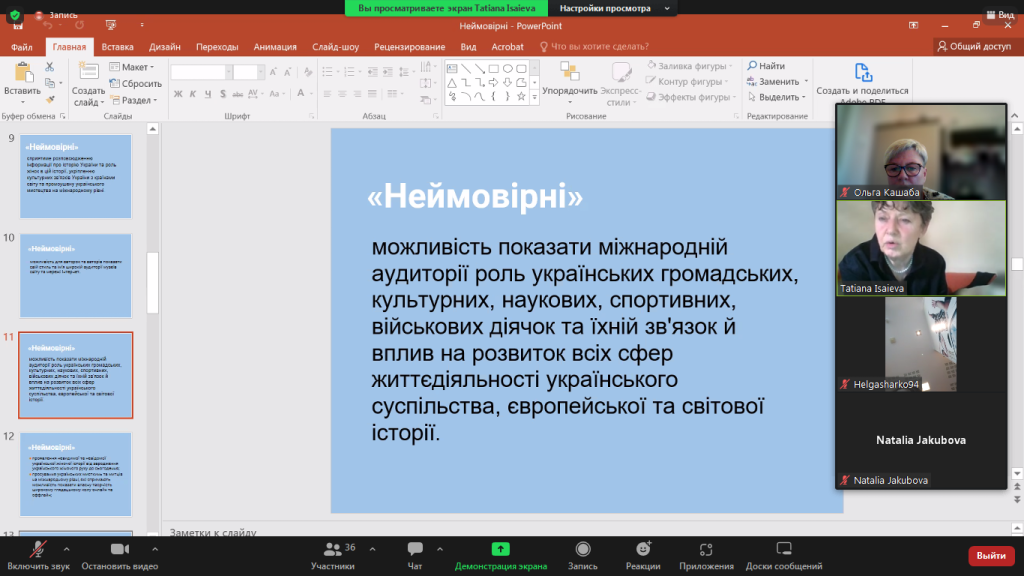Open the Доски сообщений whiteboards icon
Screen dimensions: 1024x576
[784, 549]
